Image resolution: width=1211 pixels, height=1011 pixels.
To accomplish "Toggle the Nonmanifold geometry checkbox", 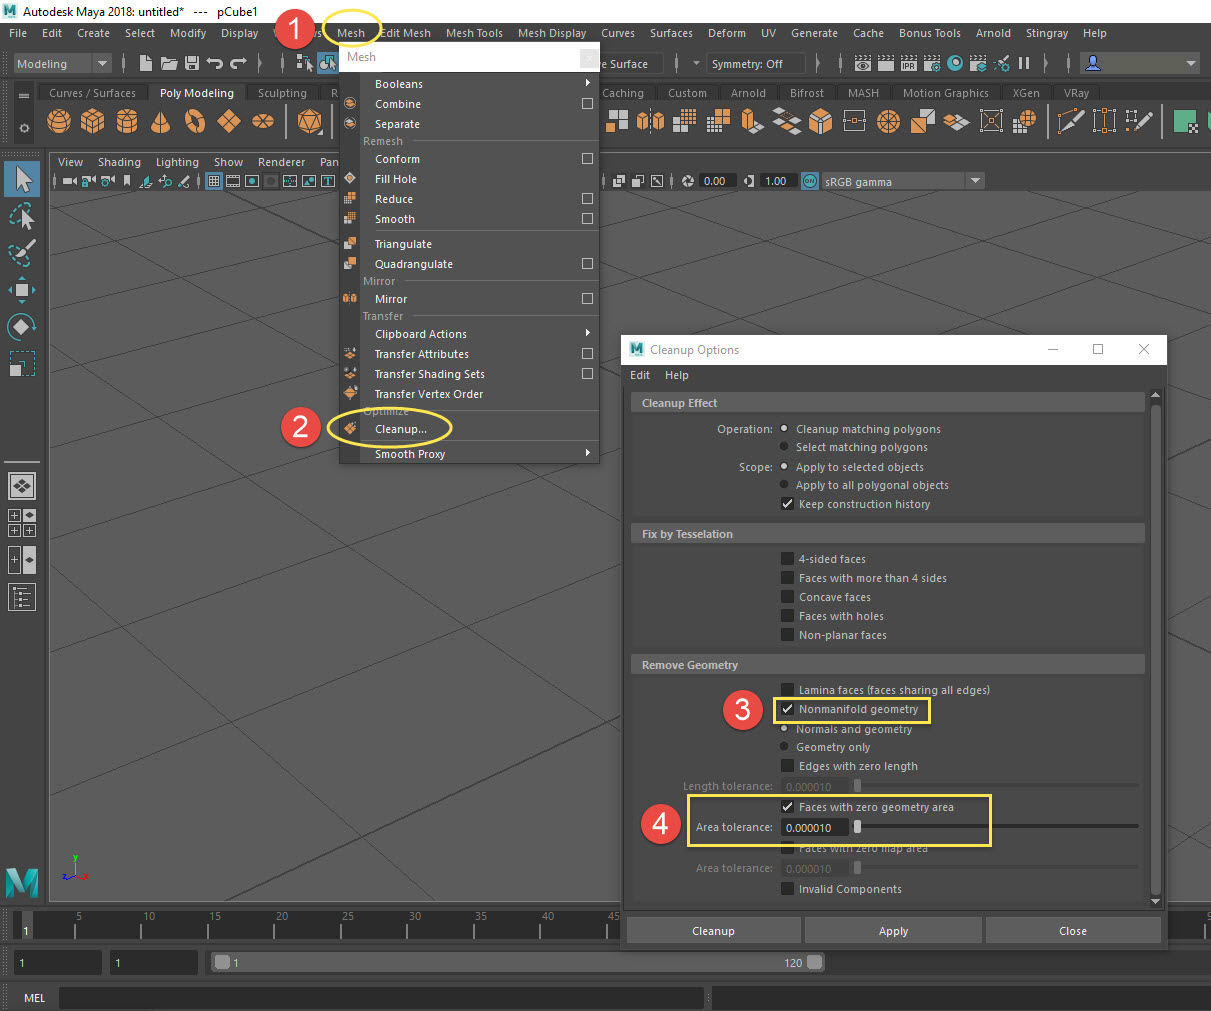I will [x=787, y=709].
